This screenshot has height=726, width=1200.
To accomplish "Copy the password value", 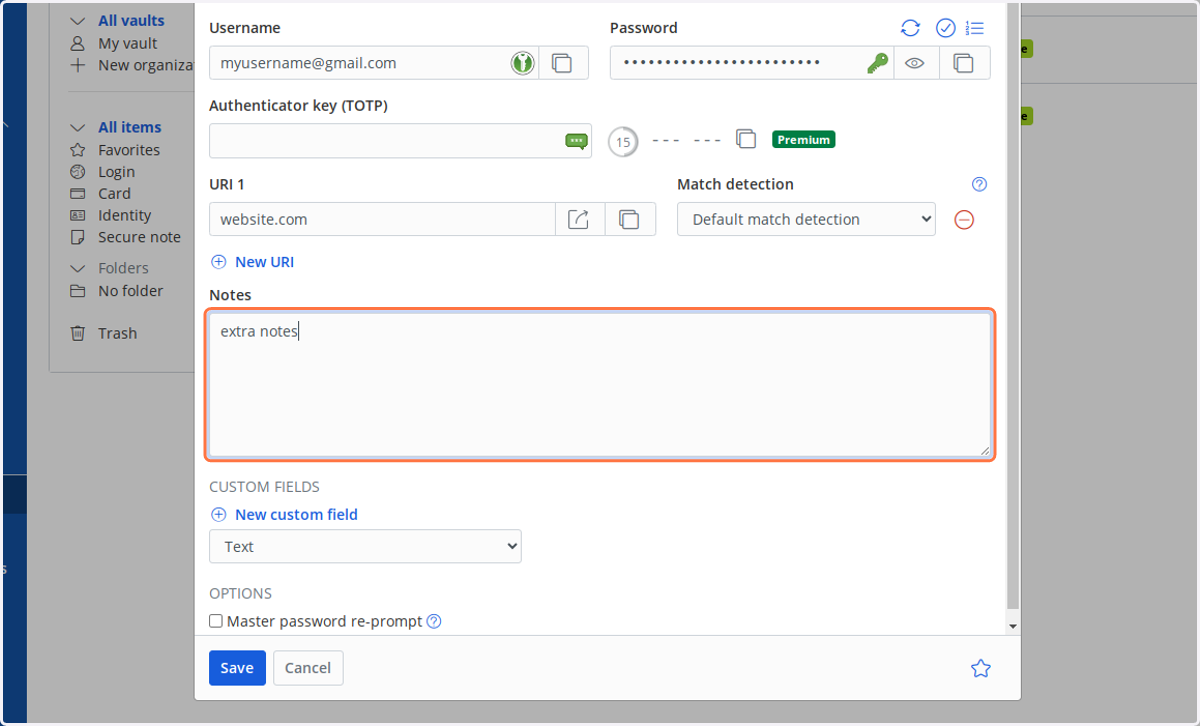I will 964,63.
